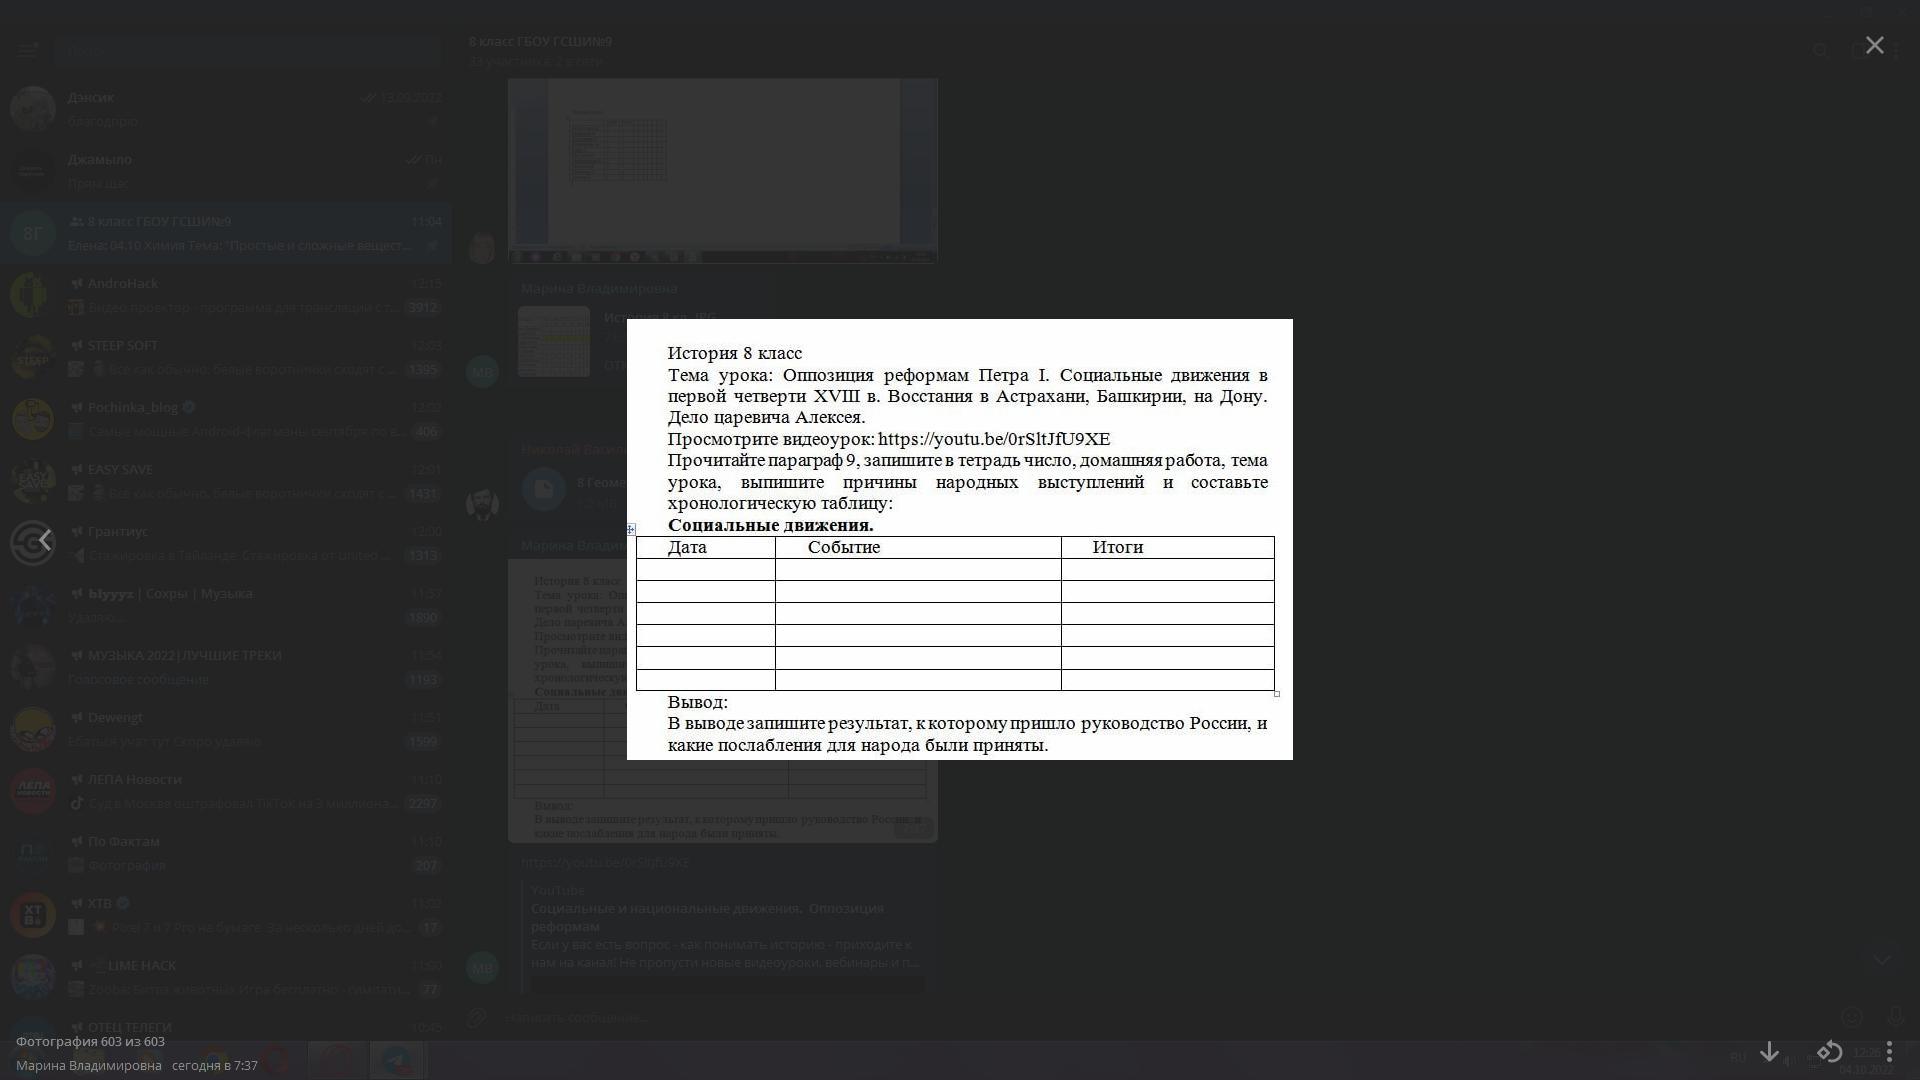The image size is (1920, 1080).
Task: Open the three-dot more options menu
Action: [1889, 1051]
